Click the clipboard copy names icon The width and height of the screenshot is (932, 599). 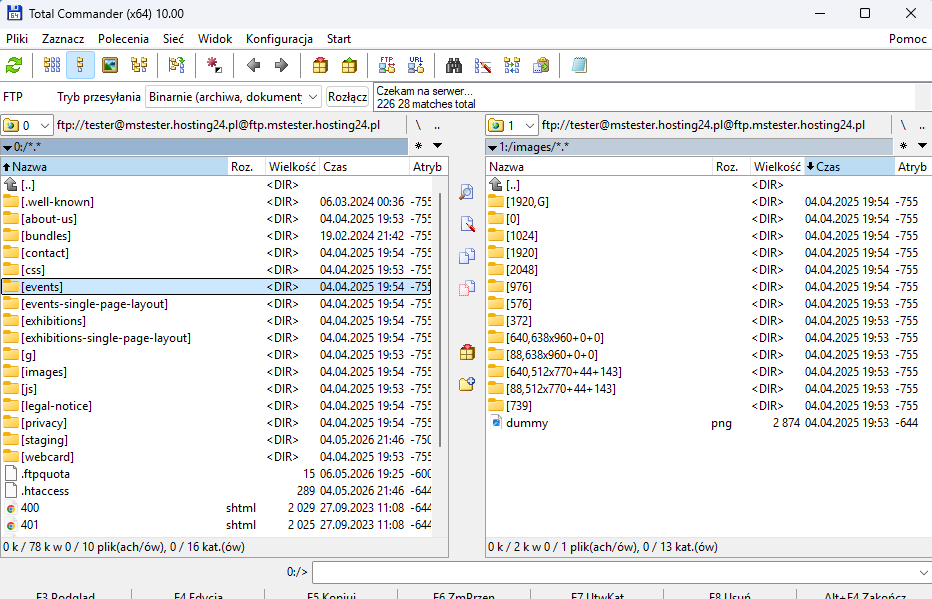tap(541, 65)
